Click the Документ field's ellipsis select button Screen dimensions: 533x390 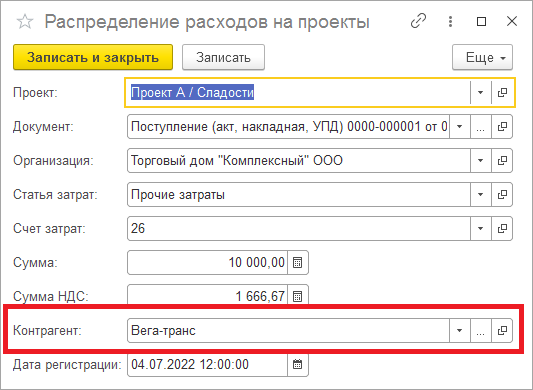481,127
